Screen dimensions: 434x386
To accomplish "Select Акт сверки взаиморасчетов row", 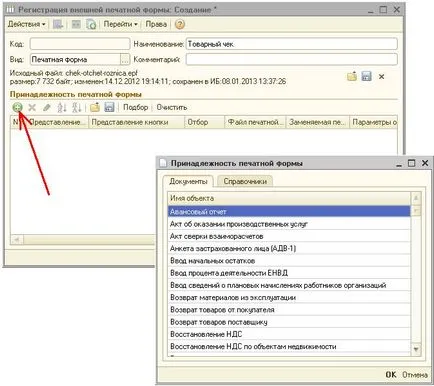I will 289,236.
